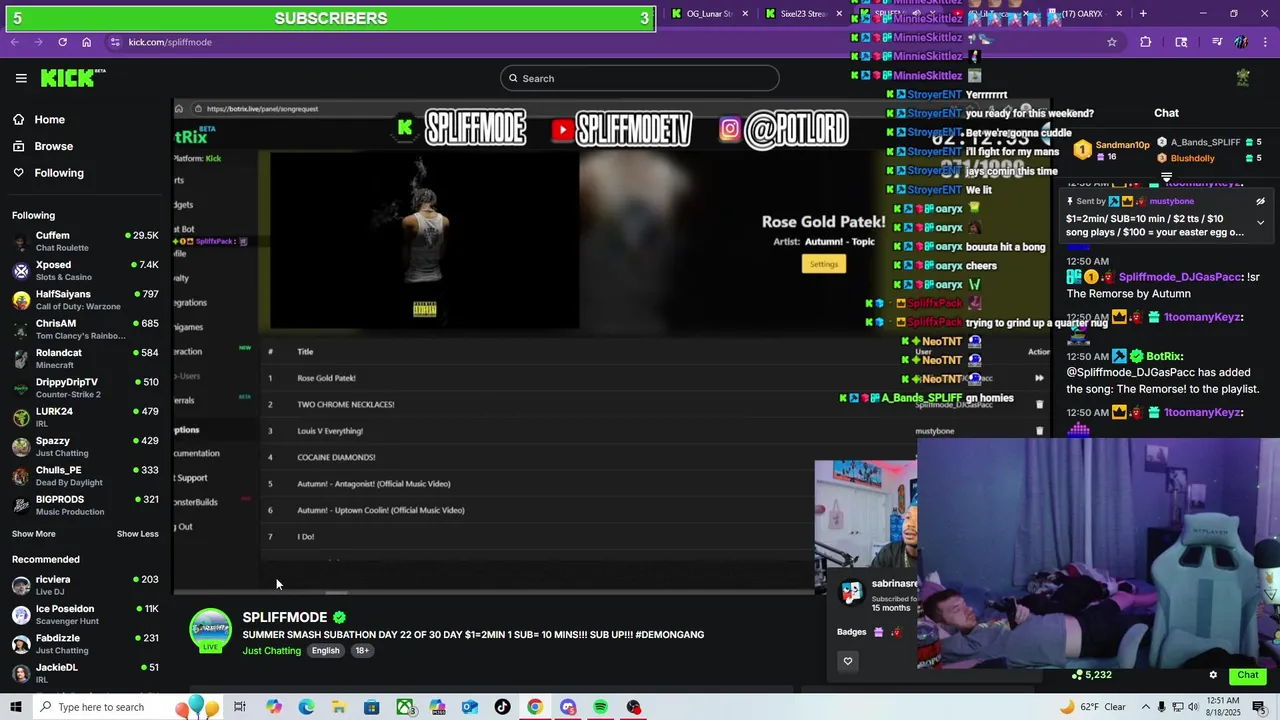Open the chat settings gear icon
Viewport: 1280px width, 720px height.
[1213, 675]
